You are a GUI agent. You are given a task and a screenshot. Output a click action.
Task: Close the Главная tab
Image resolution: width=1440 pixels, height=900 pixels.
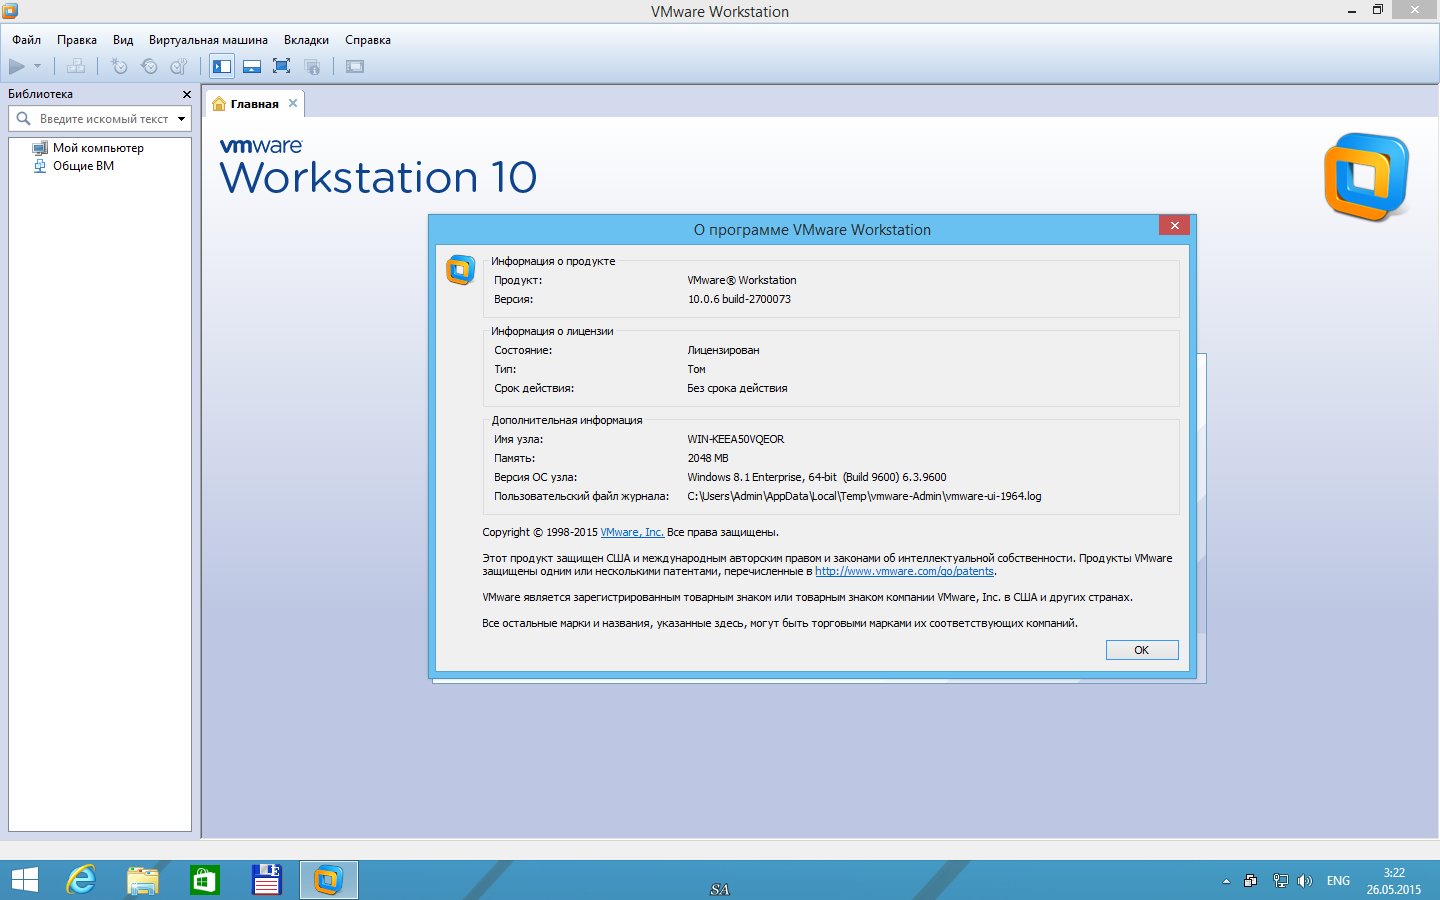(293, 103)
